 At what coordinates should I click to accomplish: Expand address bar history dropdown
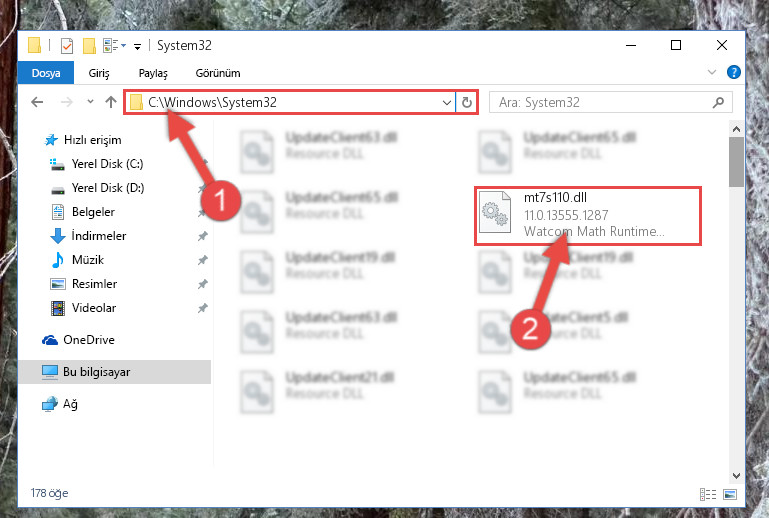[446, 103]
